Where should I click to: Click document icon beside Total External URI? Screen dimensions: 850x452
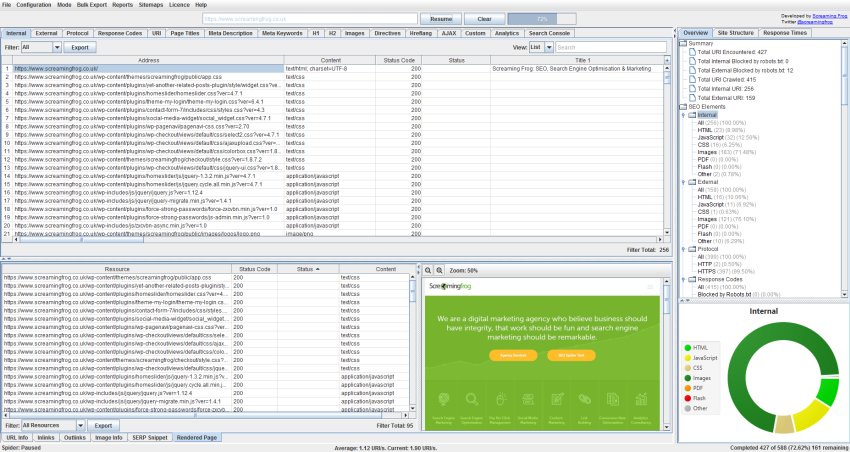pyautogui.click(x=692, y=98)
